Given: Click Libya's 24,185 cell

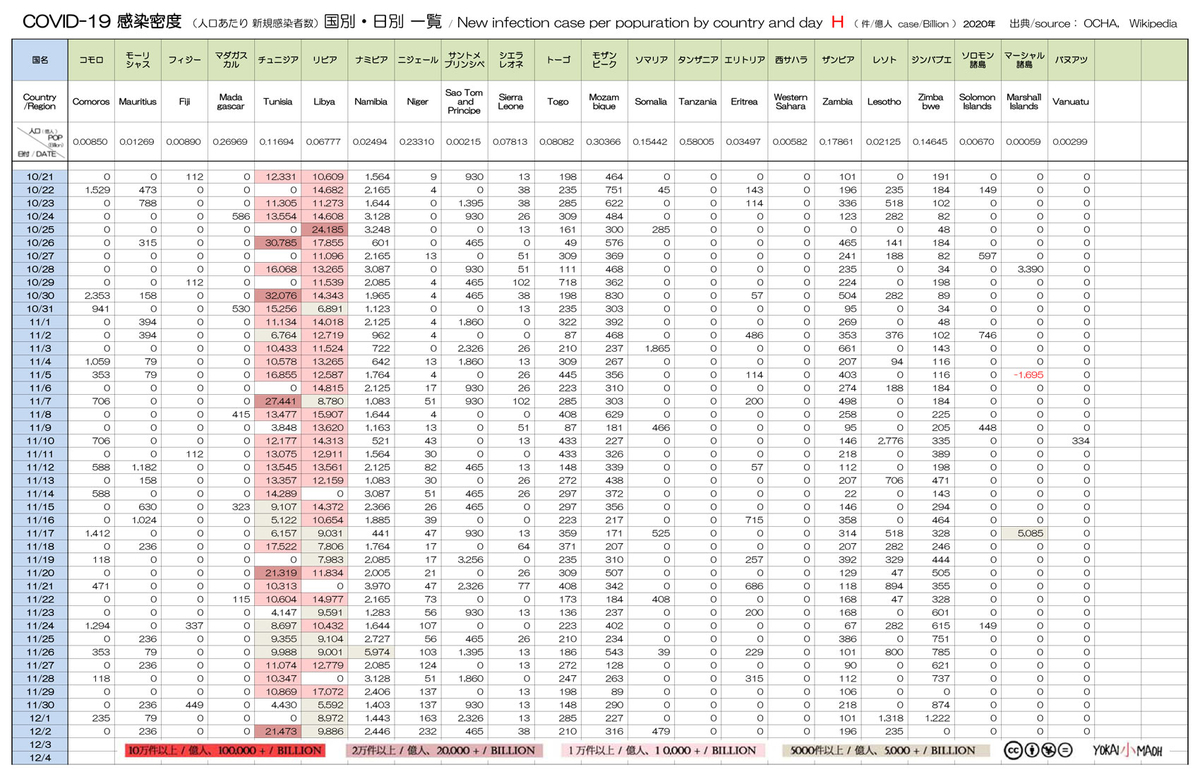Looking at the screenshot, I should click(x=324, y=230).
